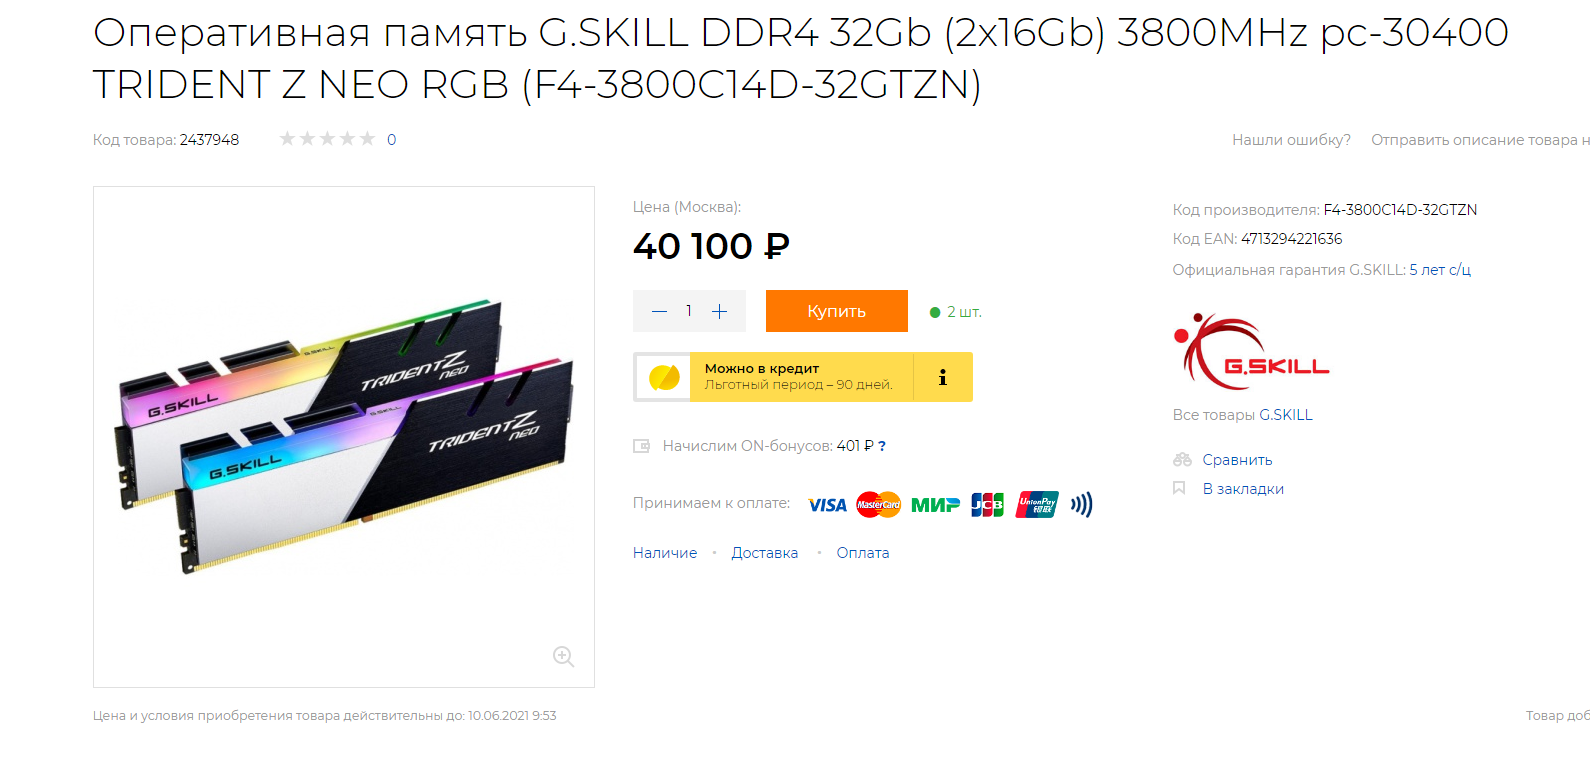This screenshot has height=765, width=1590.
Task: Open the Доставка tab link
Action: point(765,553)
